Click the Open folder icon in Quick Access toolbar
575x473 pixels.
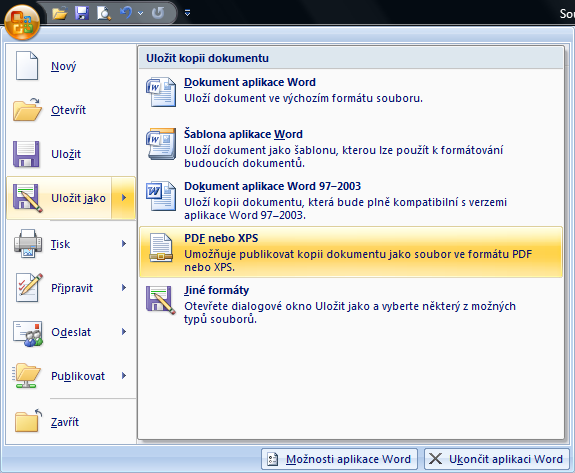pyautogui.click(x=60, y=14)
